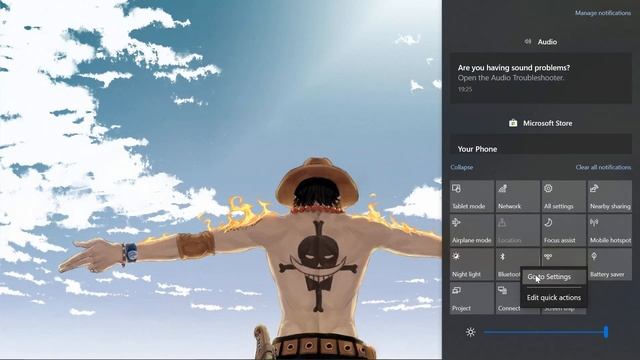Screen dimensions: 640x360
Task: Click the brightness sun icon
Action: pos(470,332)
